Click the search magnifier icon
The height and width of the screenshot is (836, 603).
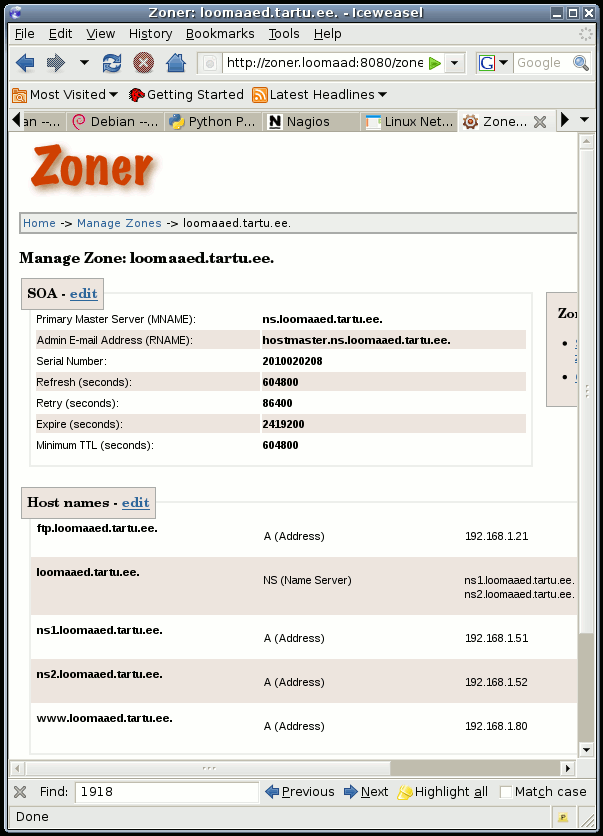581,63
